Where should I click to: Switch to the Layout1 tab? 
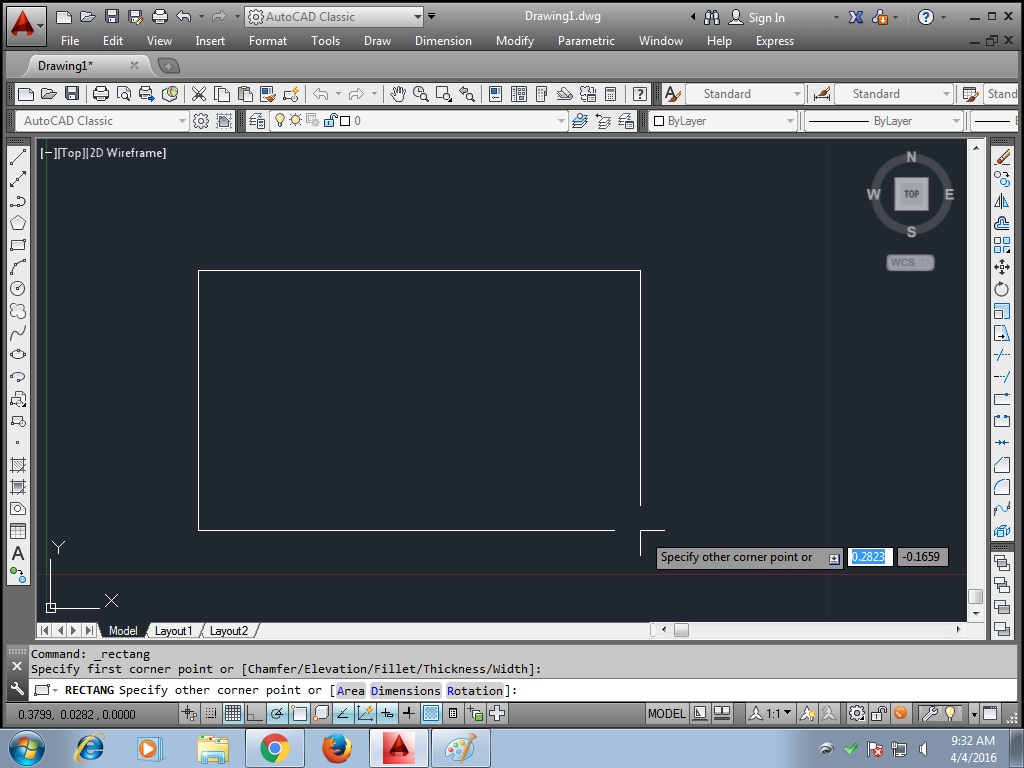click(175, 631)
